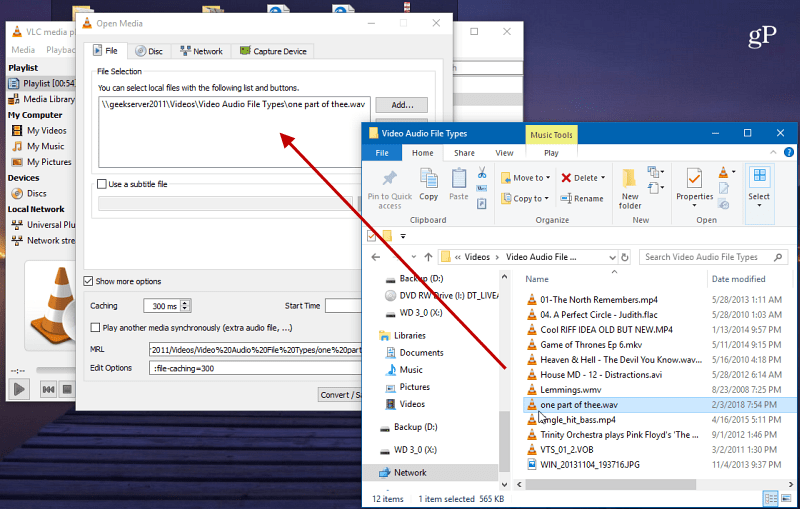Click the History icon in Open group

tap(723, 205)
